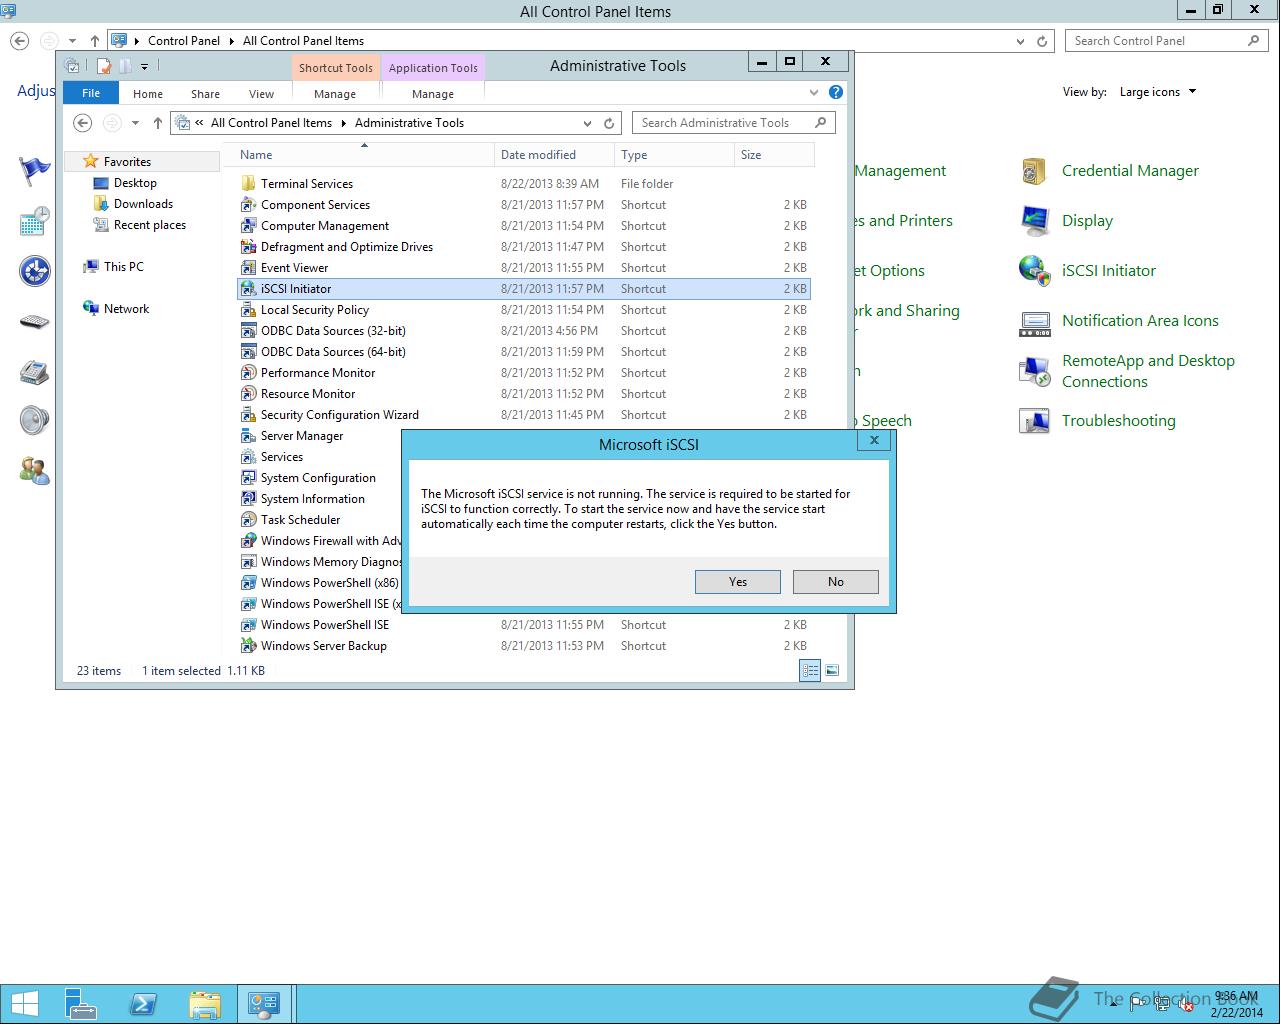
Task: Click Yes to start the iSCSI service
Action: [x=737, y=581]
